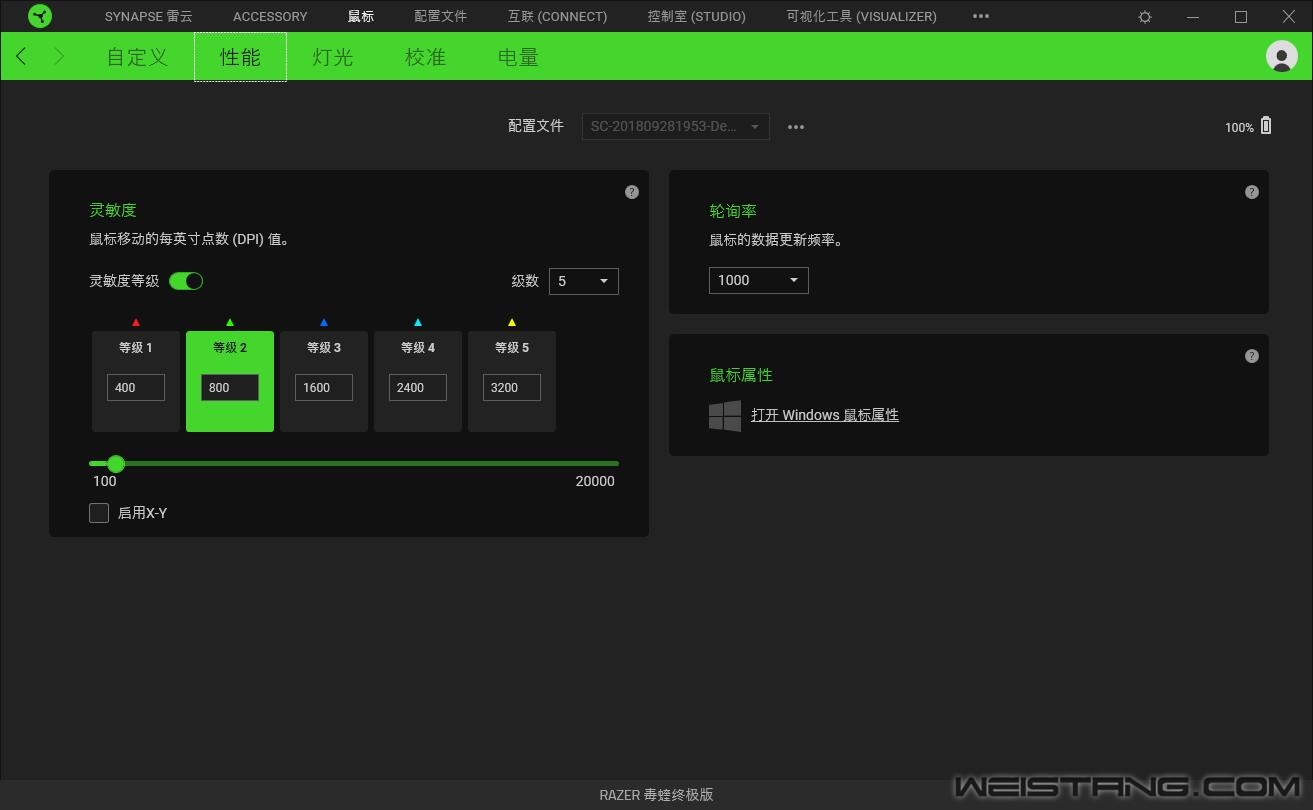This screenshot has width=1313, height=810.
Task: Open help for the 鼠标属性 panel
Action: [1252, 356]
